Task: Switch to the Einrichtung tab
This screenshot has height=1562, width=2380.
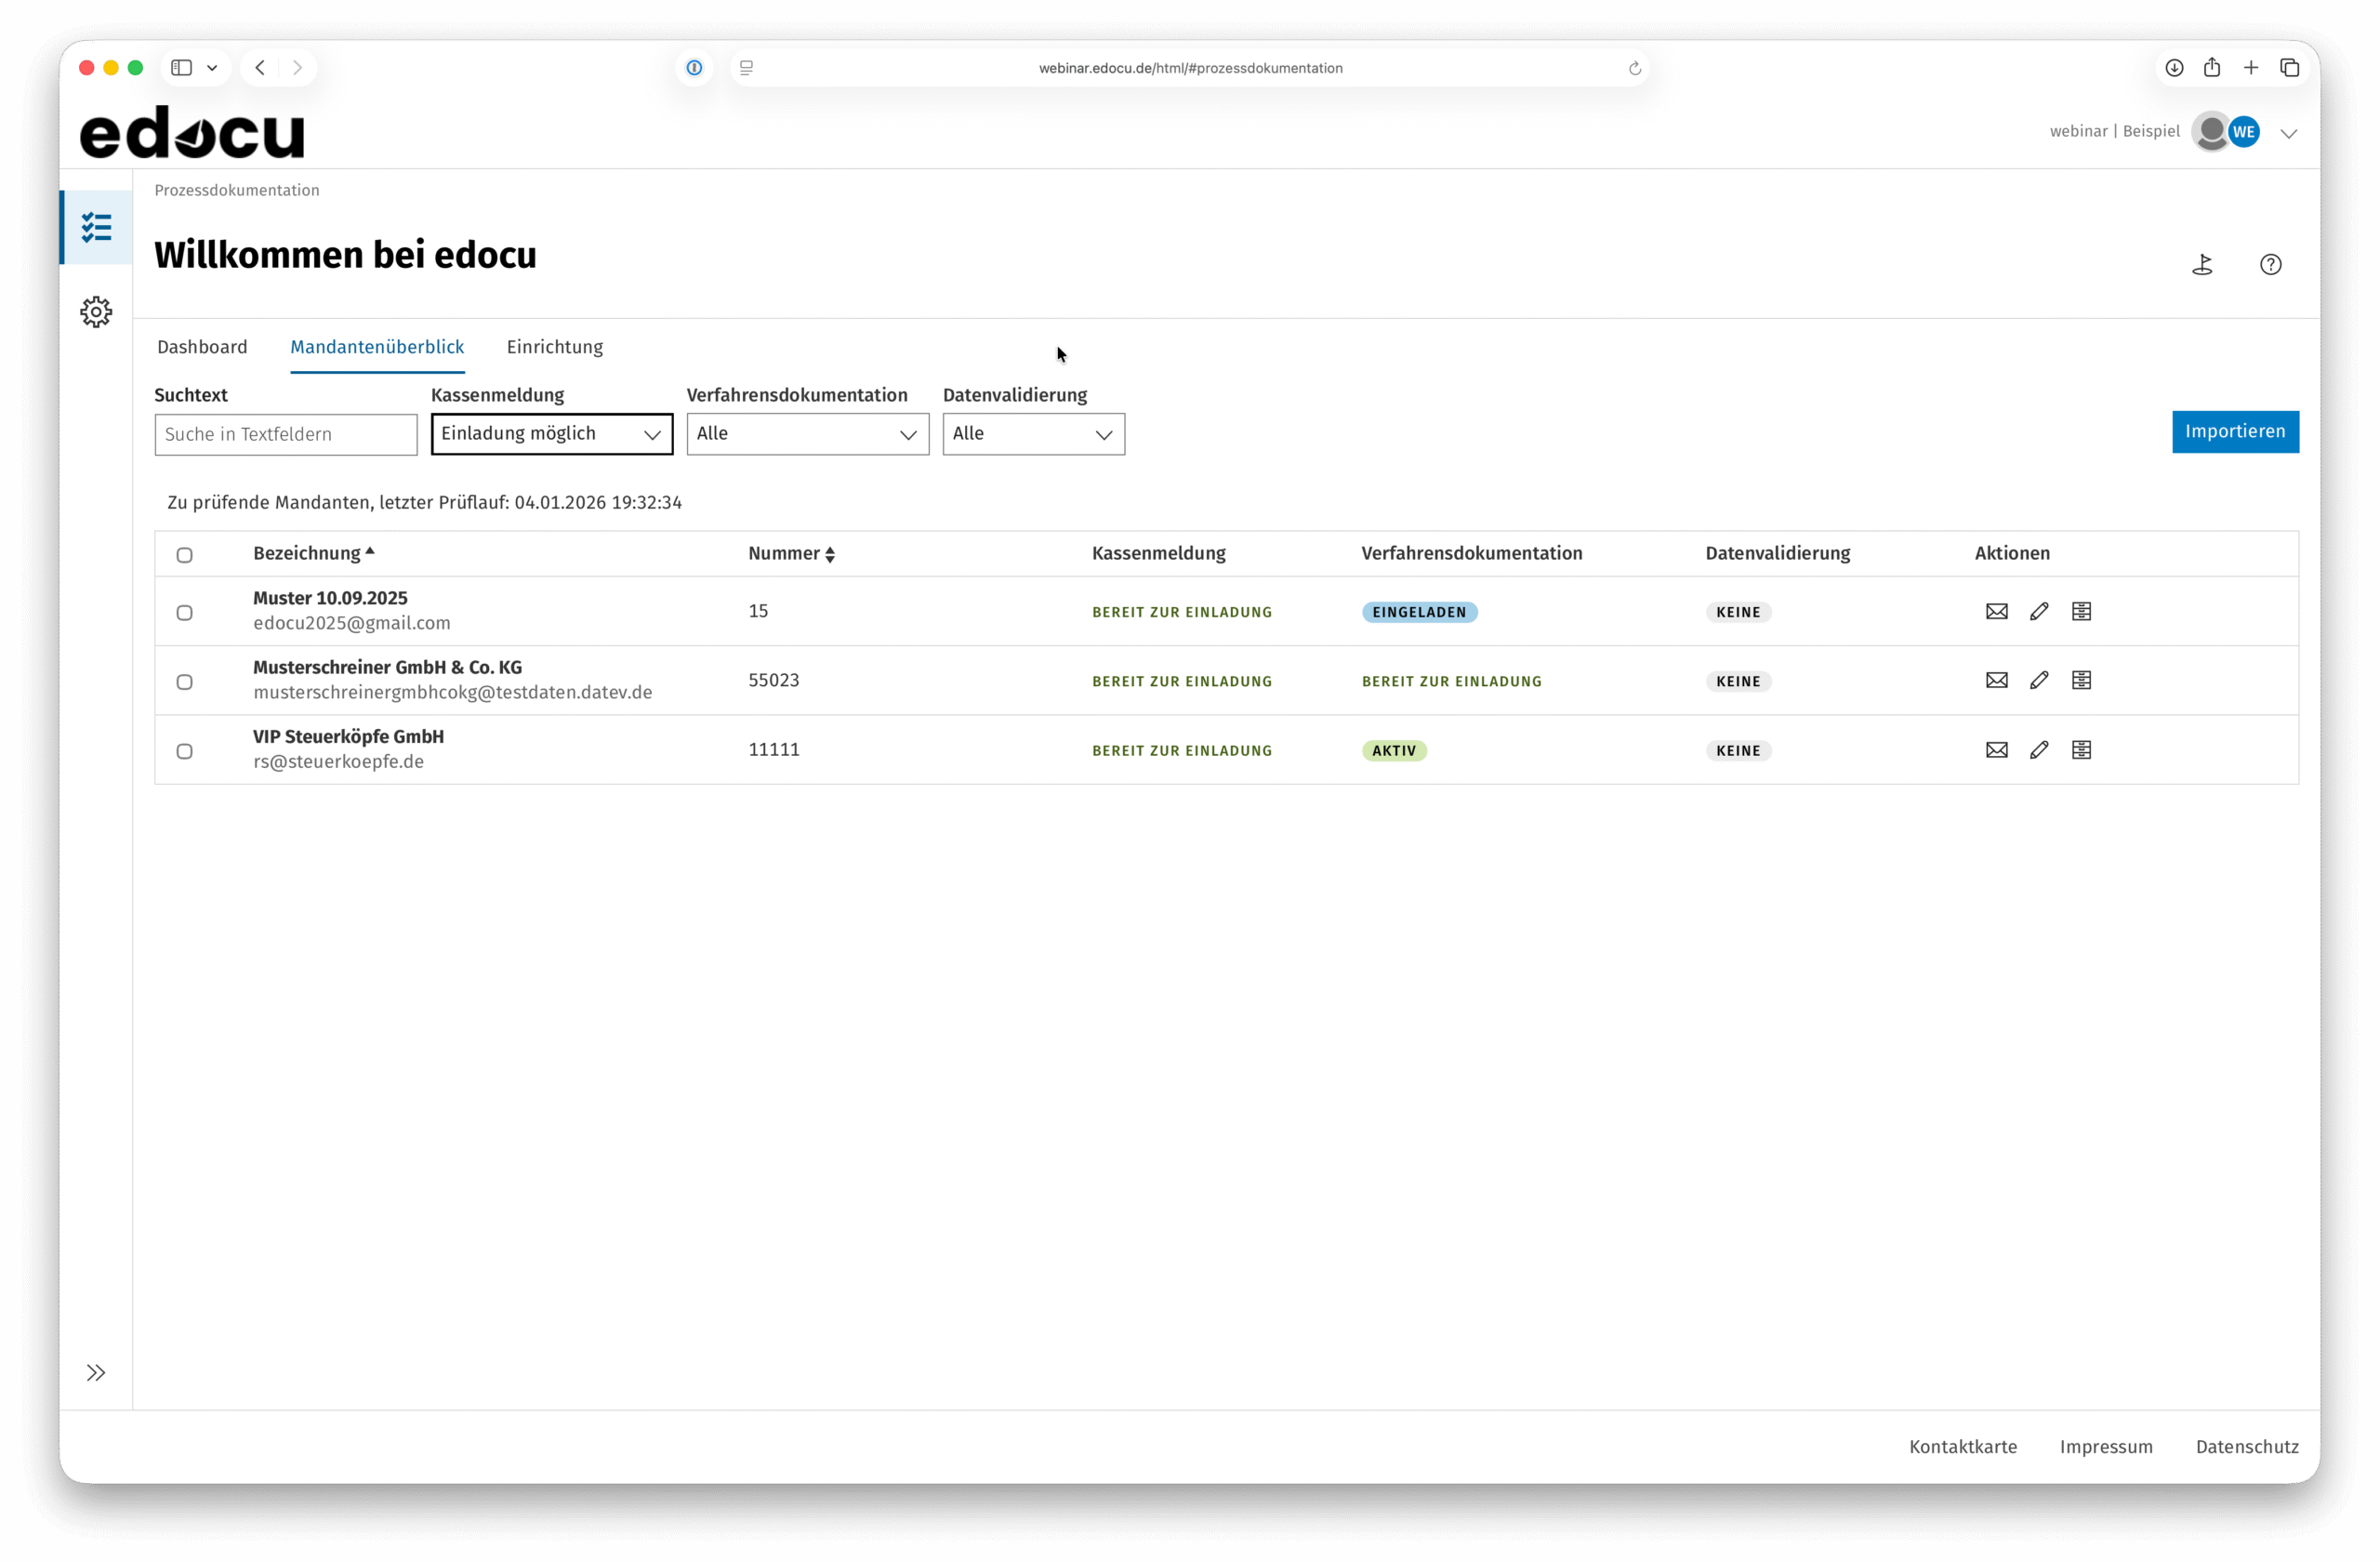Action: [x=554, y=347]
